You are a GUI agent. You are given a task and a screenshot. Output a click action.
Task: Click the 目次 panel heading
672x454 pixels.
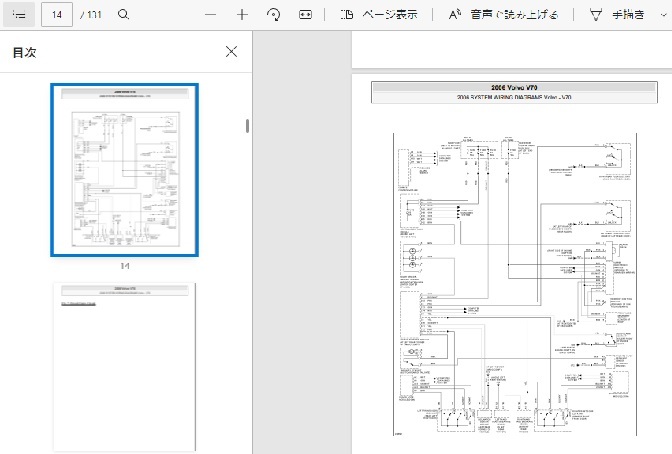[24, 52]
